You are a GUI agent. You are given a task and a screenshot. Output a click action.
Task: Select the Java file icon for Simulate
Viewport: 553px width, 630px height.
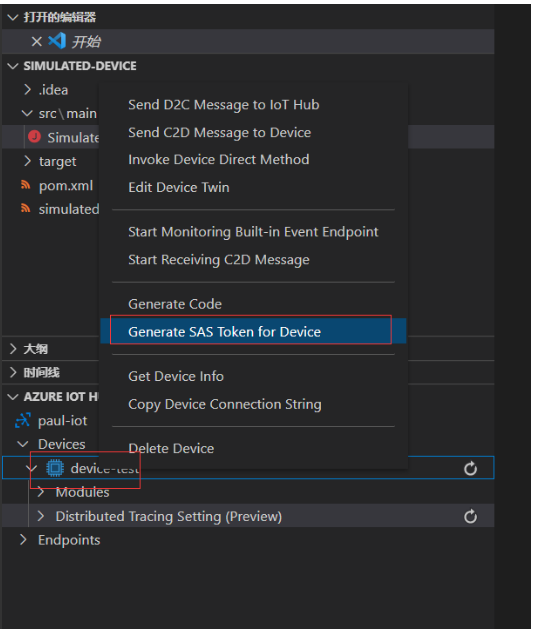[x=35, y=137]
